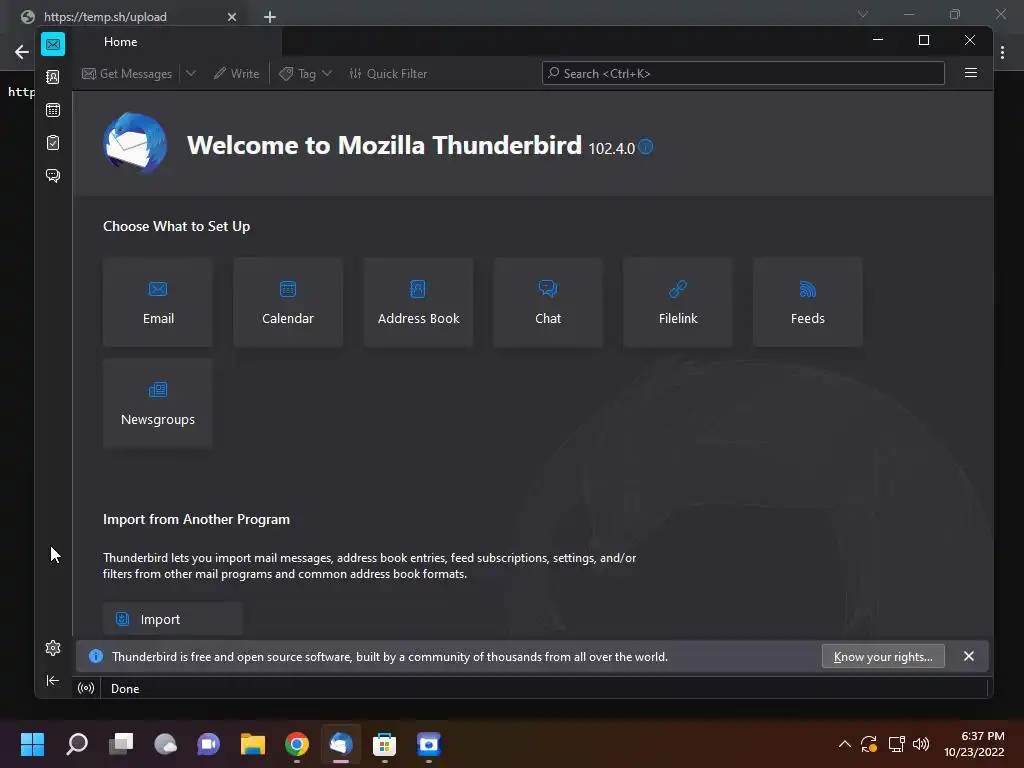
Task: Open the Tag dropdown
Action: [306, 74]
